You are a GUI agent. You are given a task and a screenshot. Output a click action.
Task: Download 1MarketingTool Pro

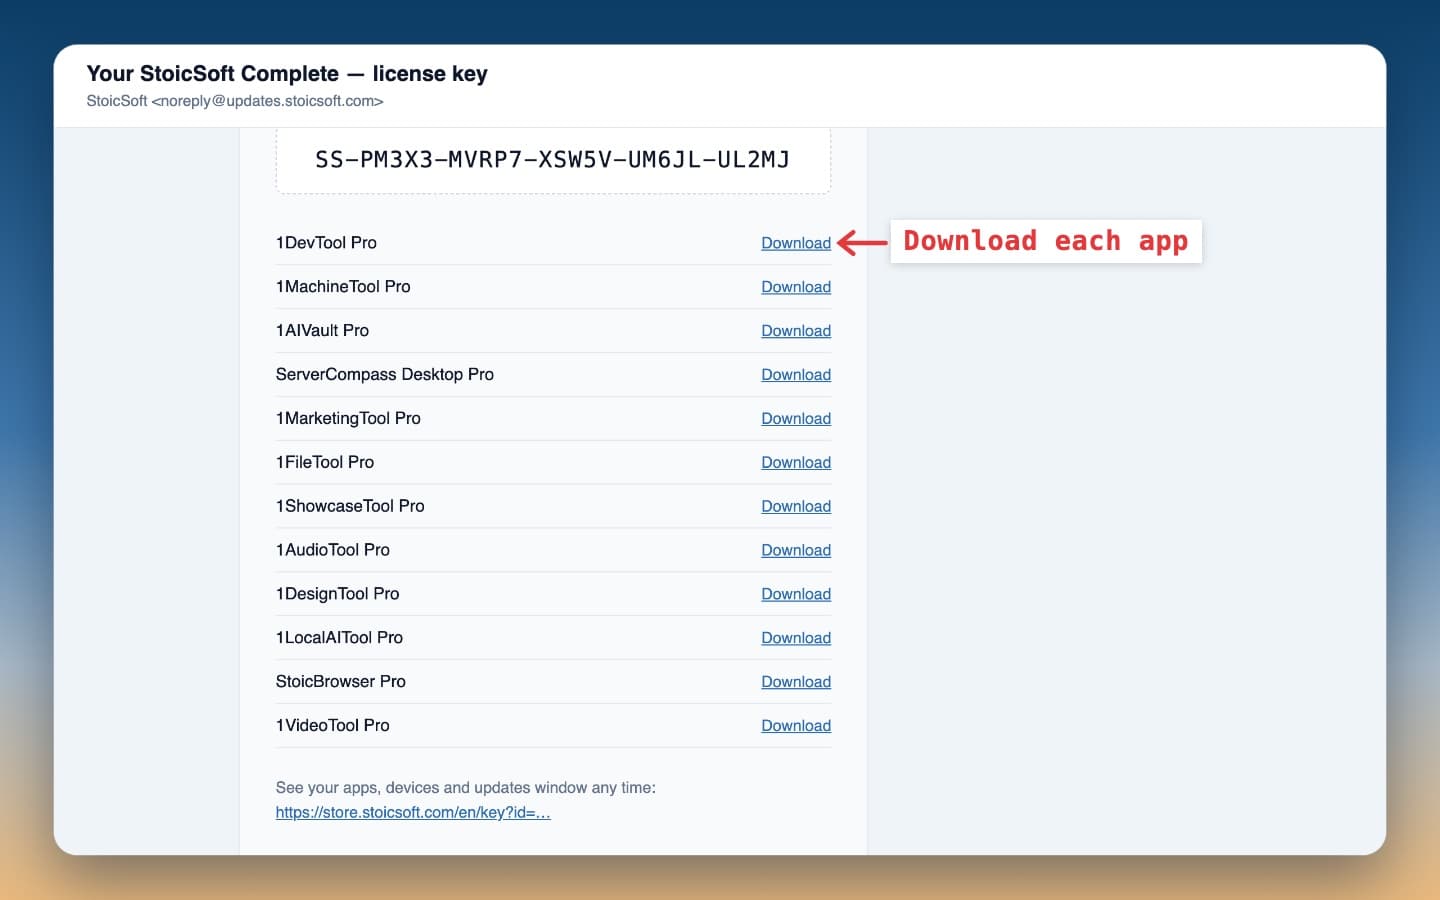[x=796, y=419]
